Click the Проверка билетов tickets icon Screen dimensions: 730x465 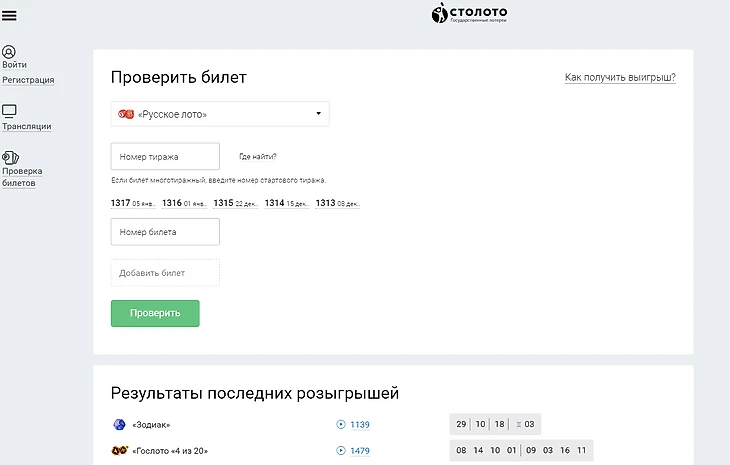coord(10,157)
